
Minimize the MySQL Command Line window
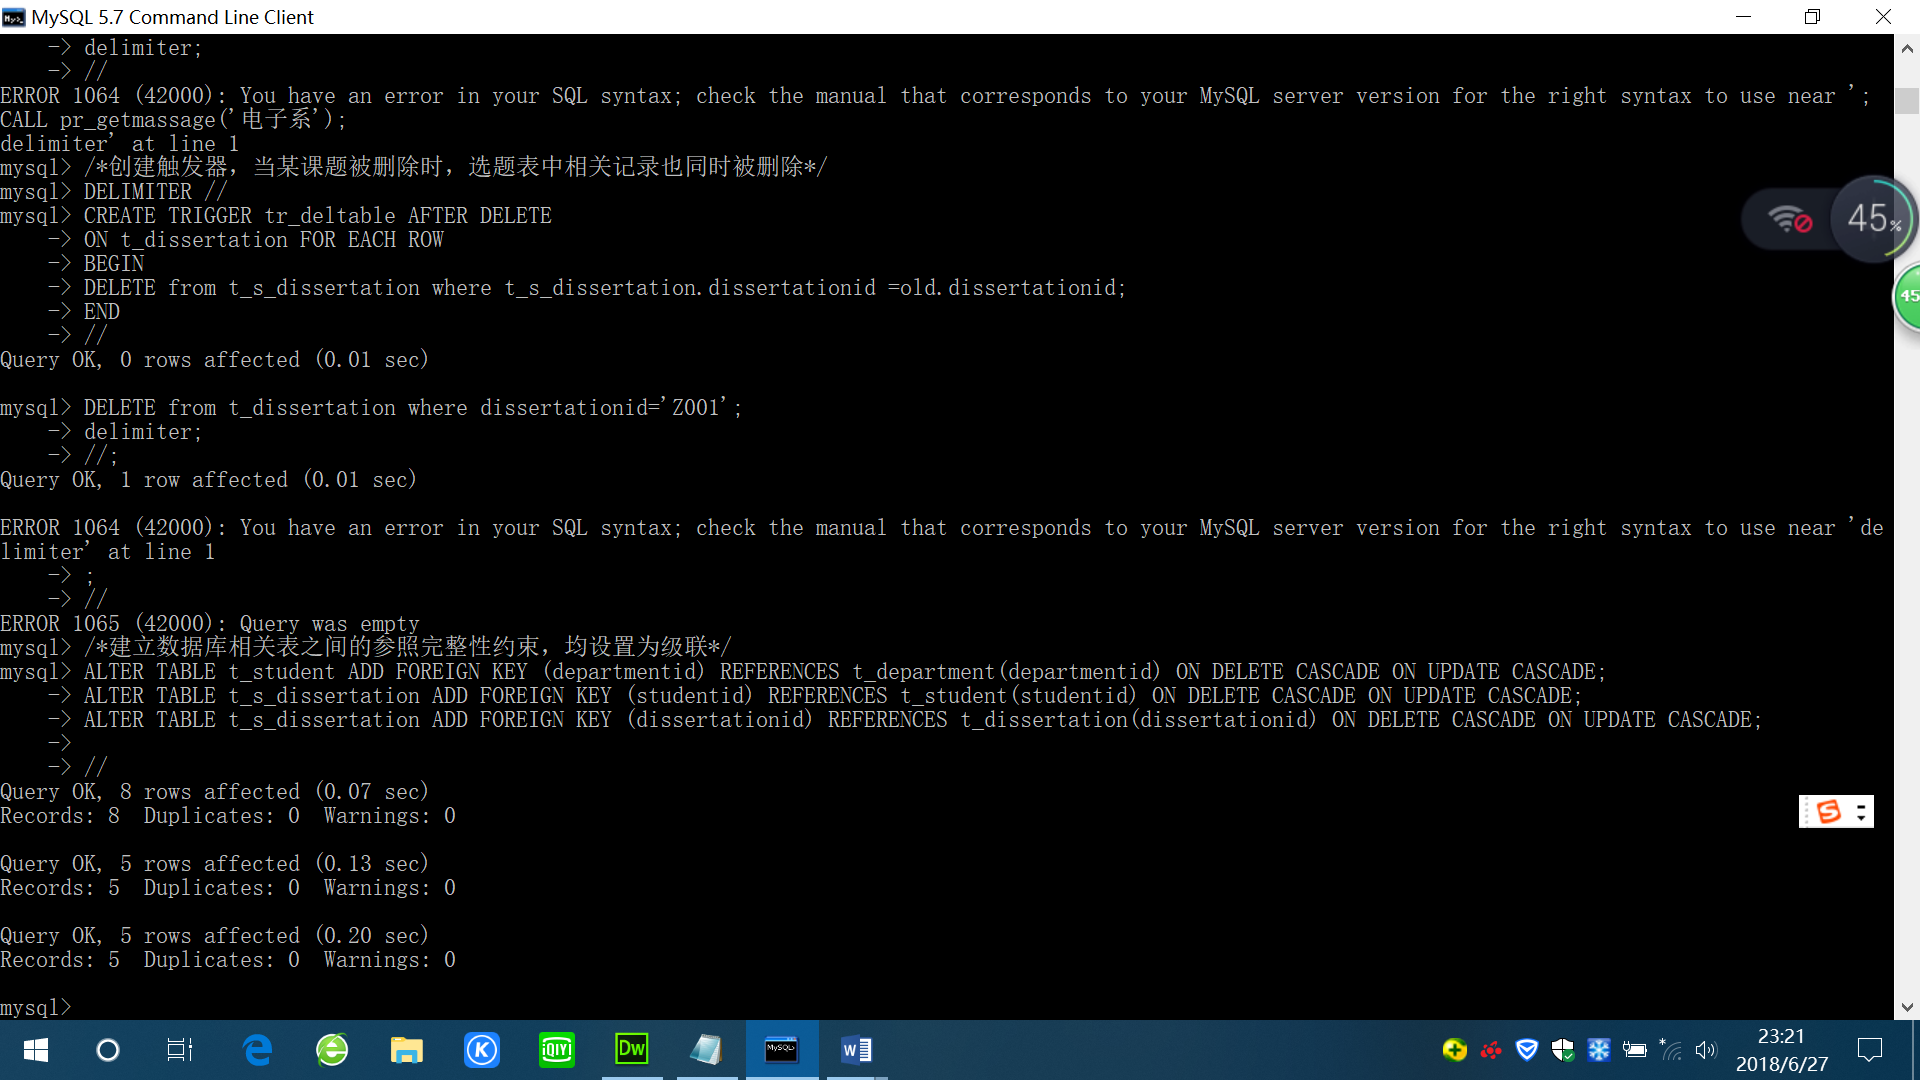(x=1743, y=17)
